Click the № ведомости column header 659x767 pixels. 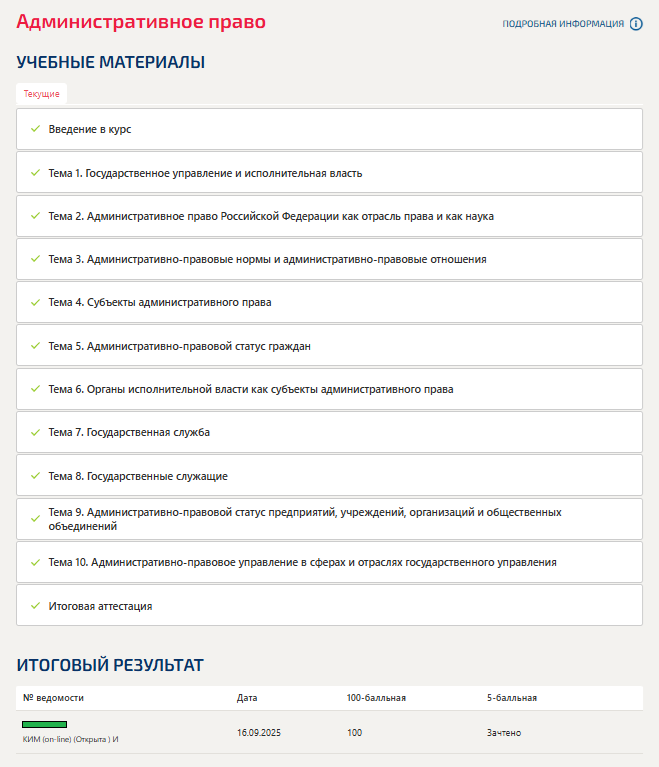tap(53, 697)
